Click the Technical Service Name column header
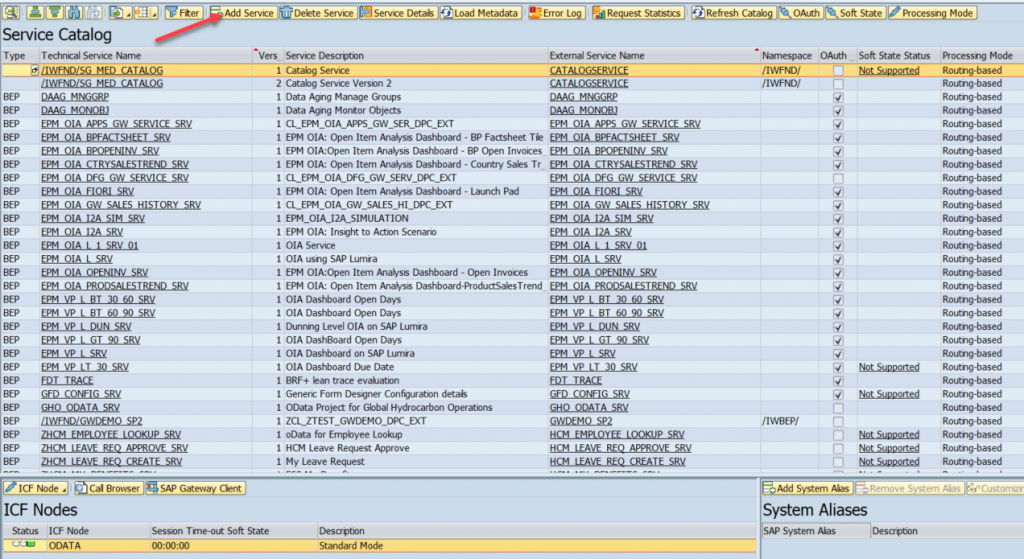The width and height of the screenshot is (1024, 559). point(146,56)
